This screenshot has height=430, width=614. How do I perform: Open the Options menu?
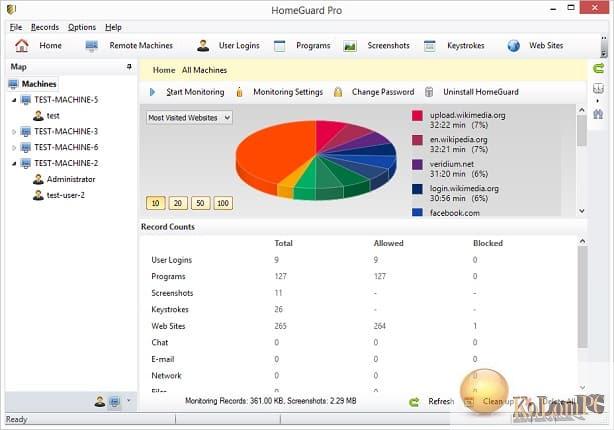coord(82,27)
